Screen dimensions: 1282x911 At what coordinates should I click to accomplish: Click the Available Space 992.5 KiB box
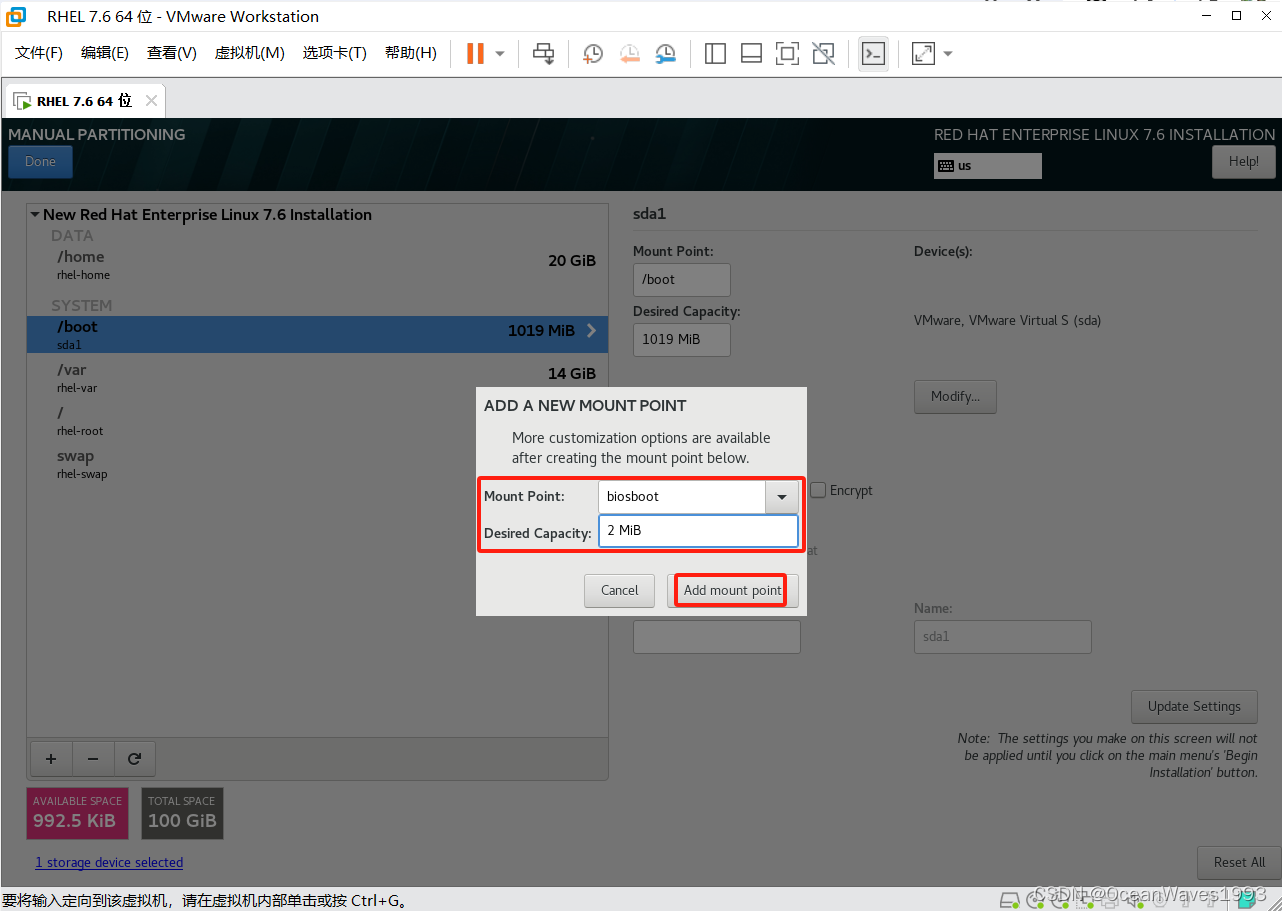[78, 813]
